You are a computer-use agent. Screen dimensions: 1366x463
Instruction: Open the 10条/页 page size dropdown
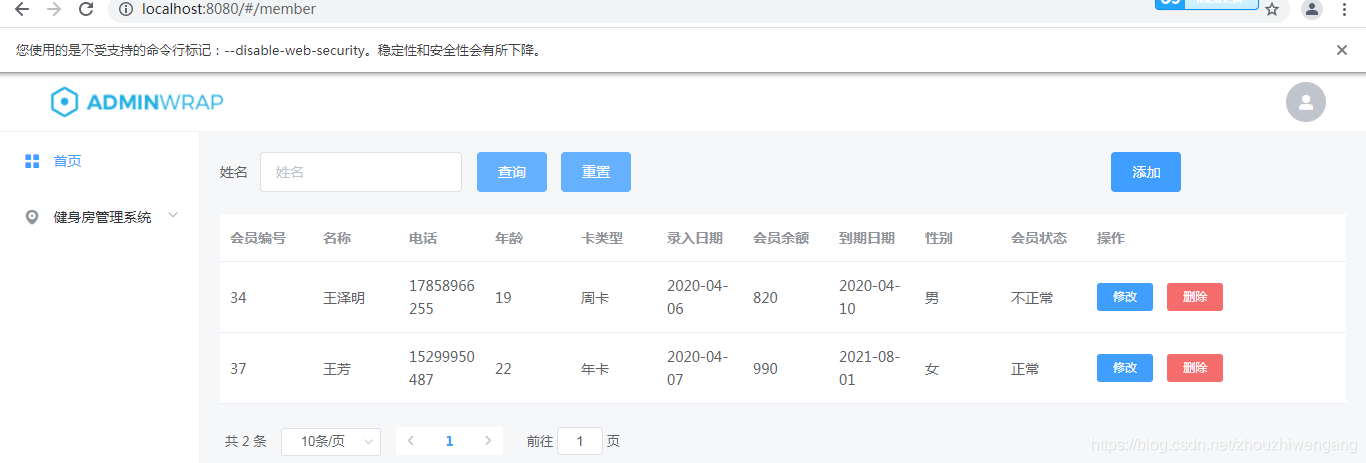[x=331, y=441]
